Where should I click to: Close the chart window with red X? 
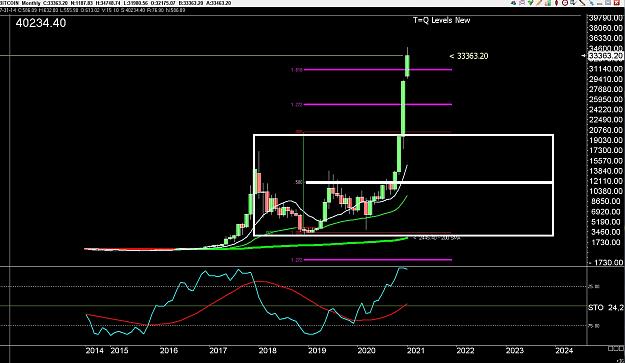(616, 3)
